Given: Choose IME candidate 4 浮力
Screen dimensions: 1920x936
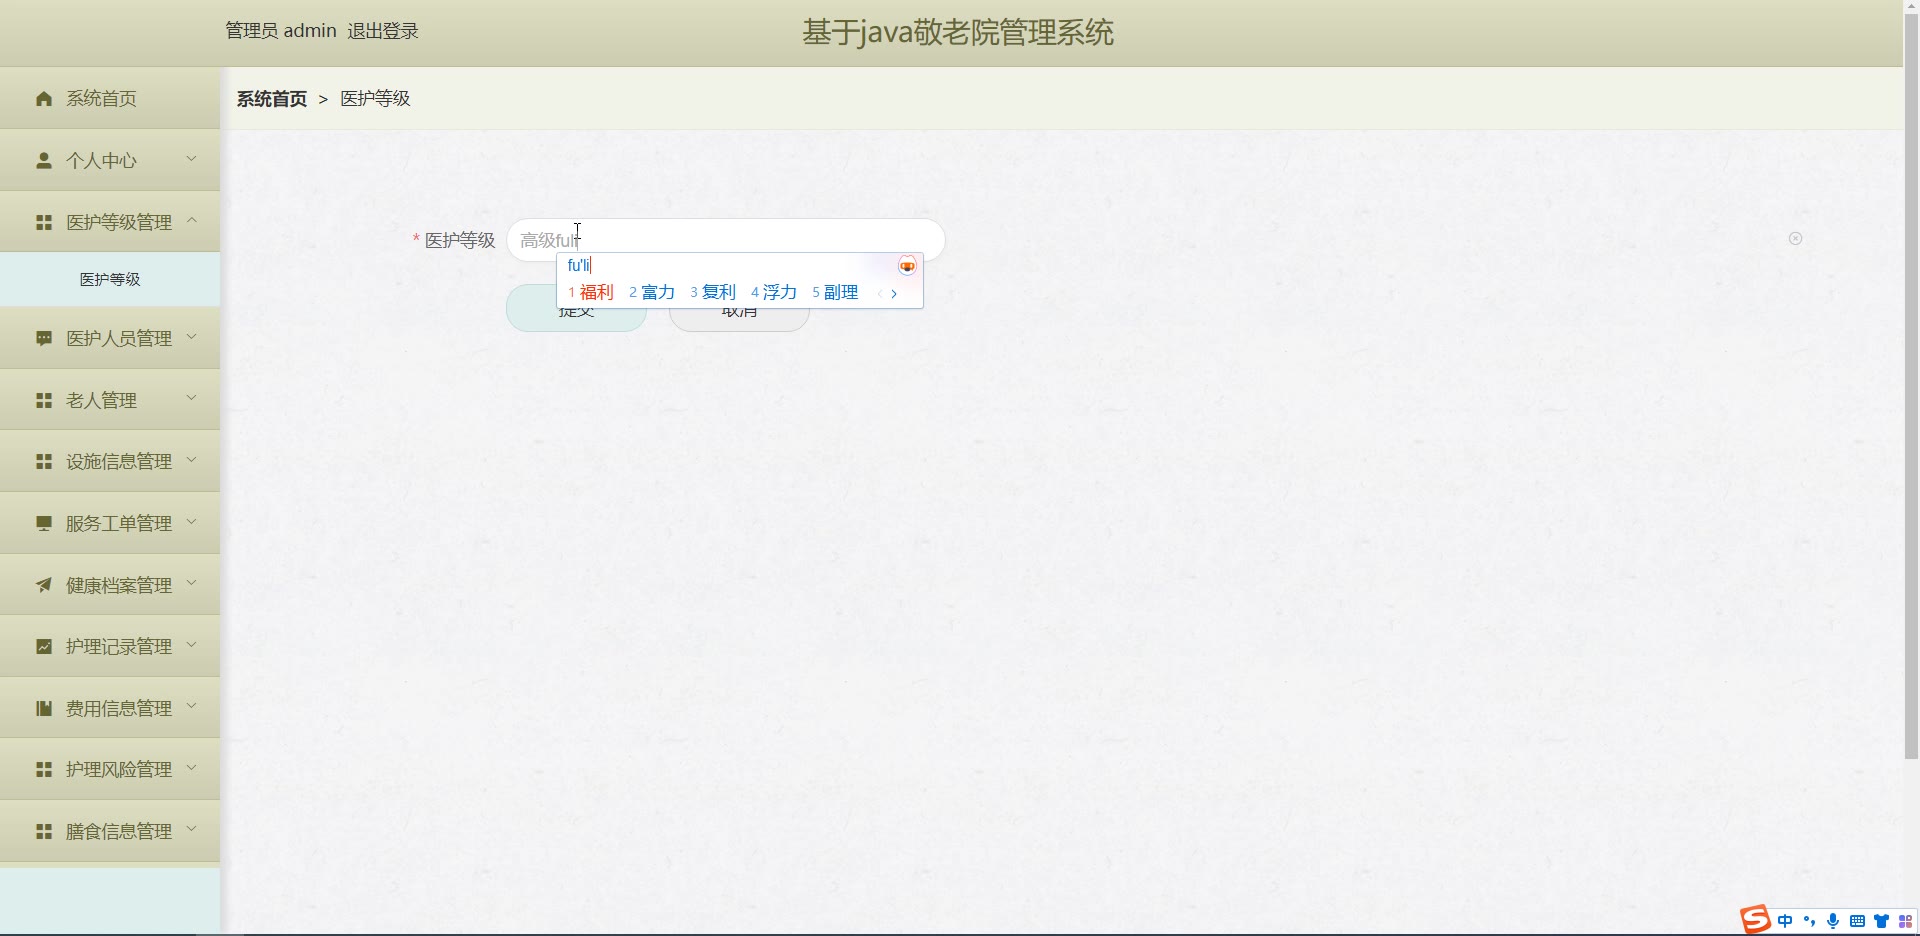Looking at the screenshot, I should coord(774,292).
